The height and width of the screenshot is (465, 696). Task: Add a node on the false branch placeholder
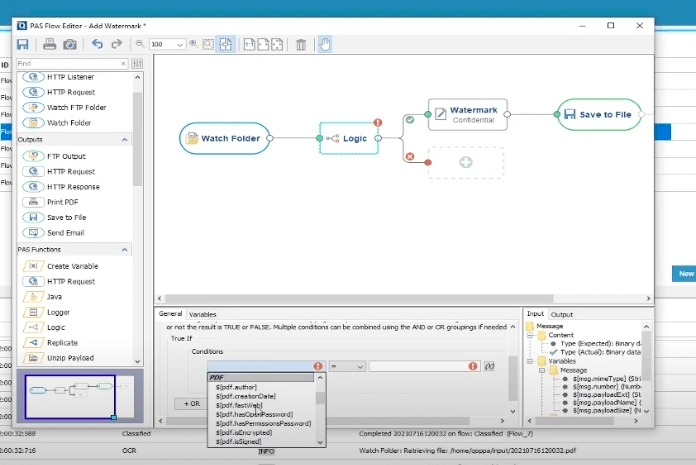click(x=466, y=162)
